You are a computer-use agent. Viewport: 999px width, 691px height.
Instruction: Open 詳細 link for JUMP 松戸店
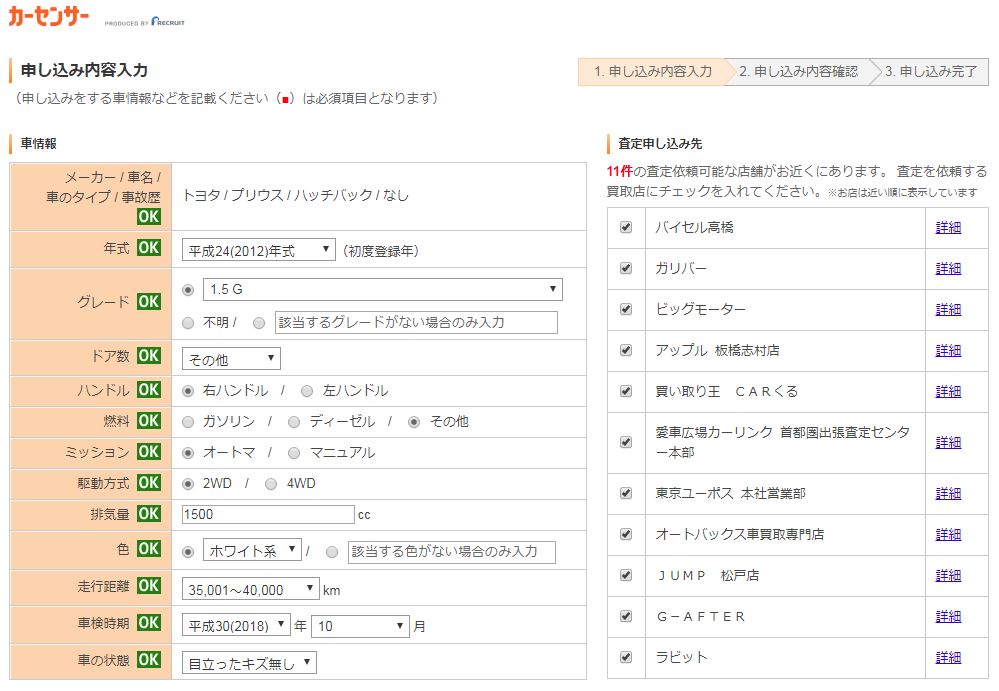click(x=948, y=576)
